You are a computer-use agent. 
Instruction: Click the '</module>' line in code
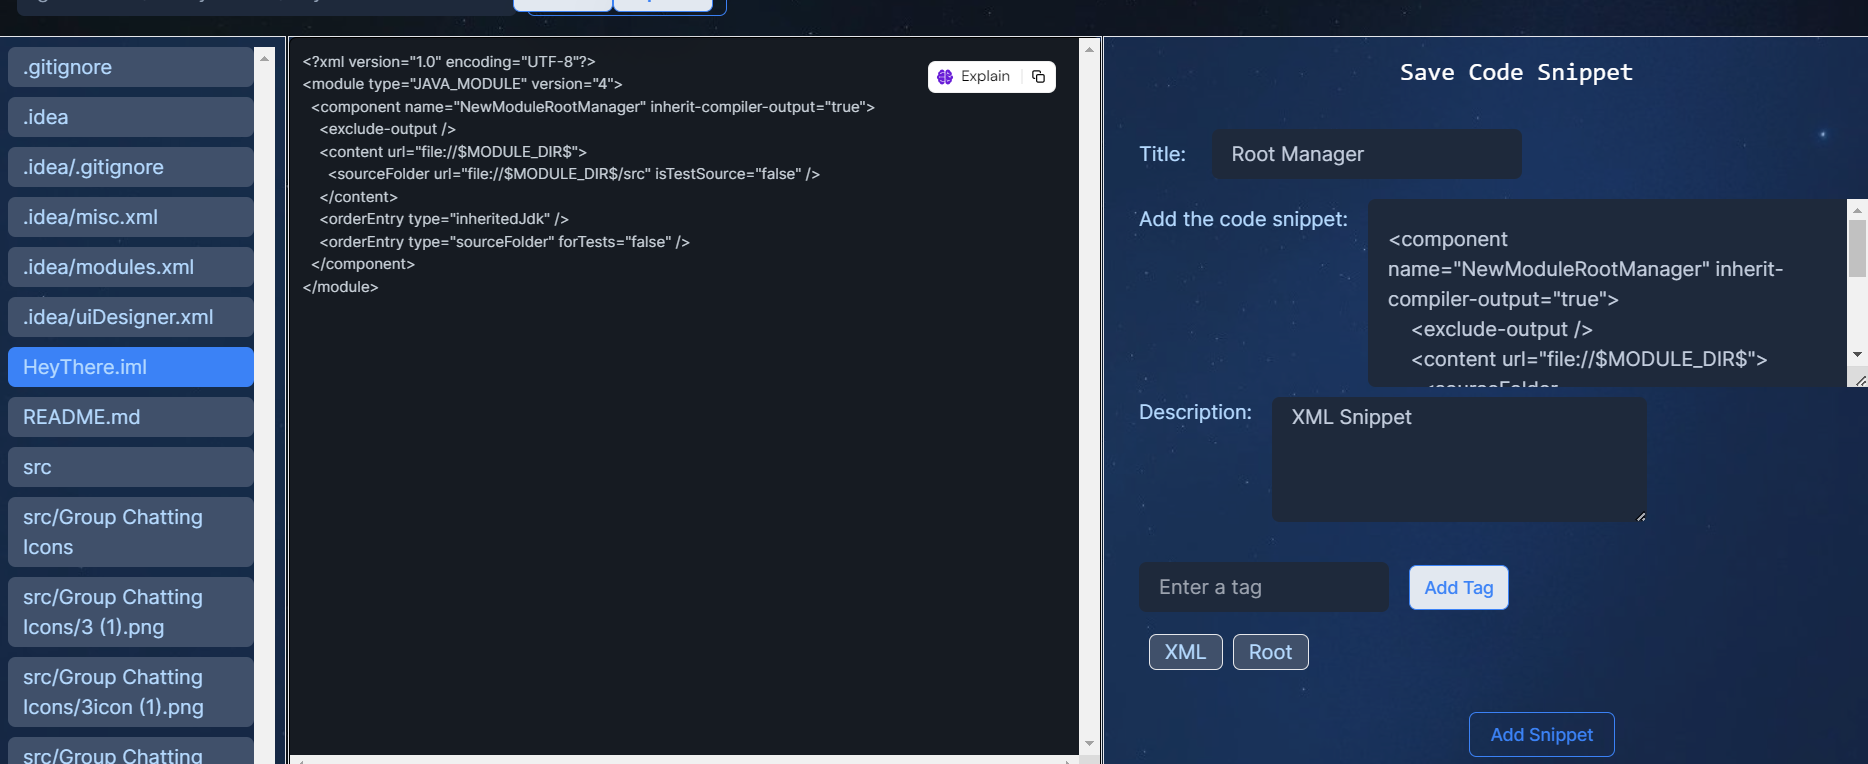[x=340, y=287]
